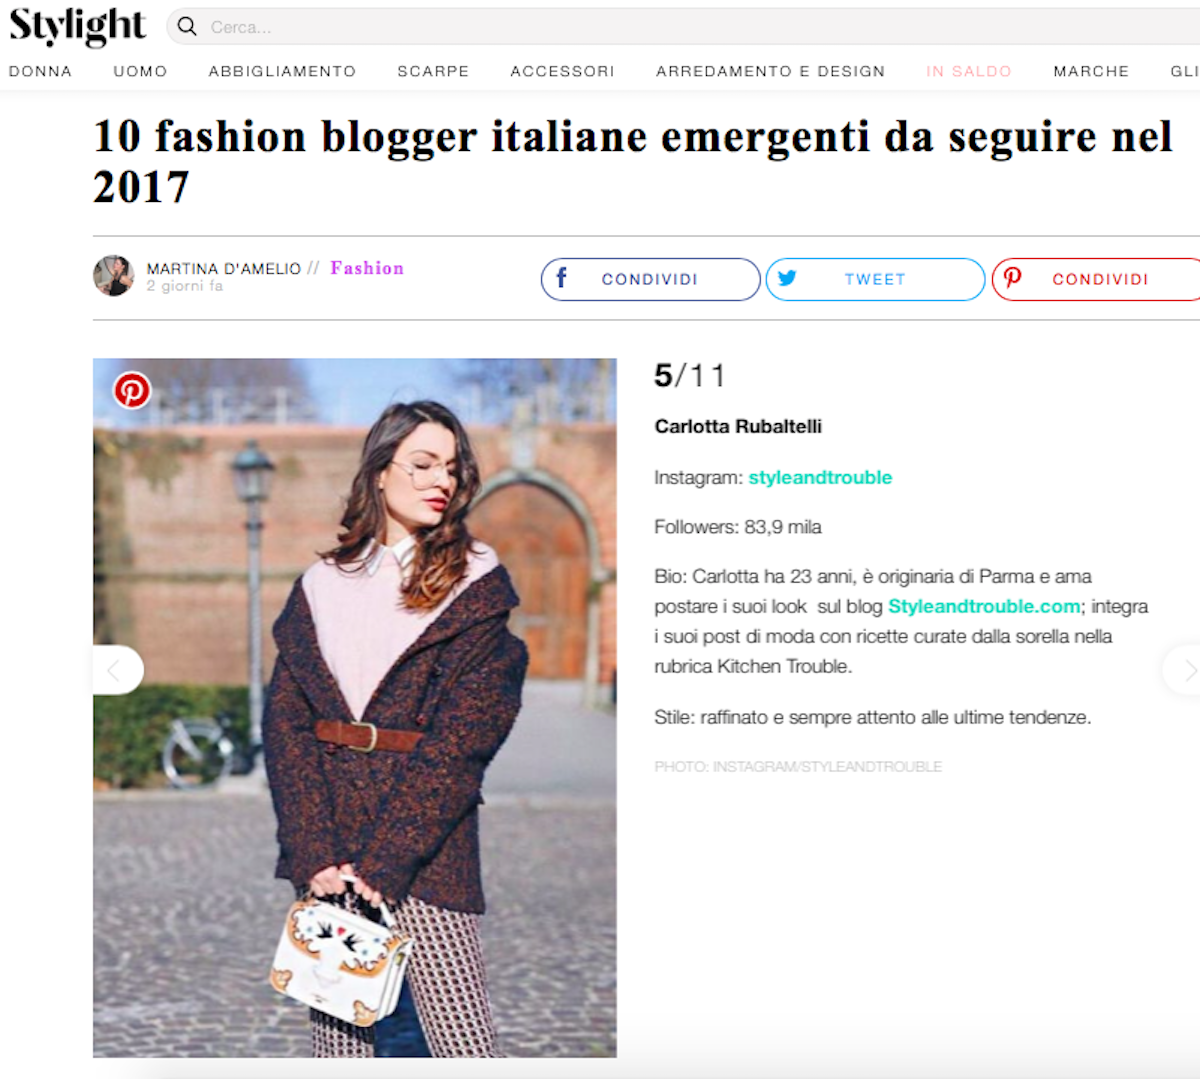
Task: Visit the Styleandtrouble.com blog link
Action: (x=984, y=606)
